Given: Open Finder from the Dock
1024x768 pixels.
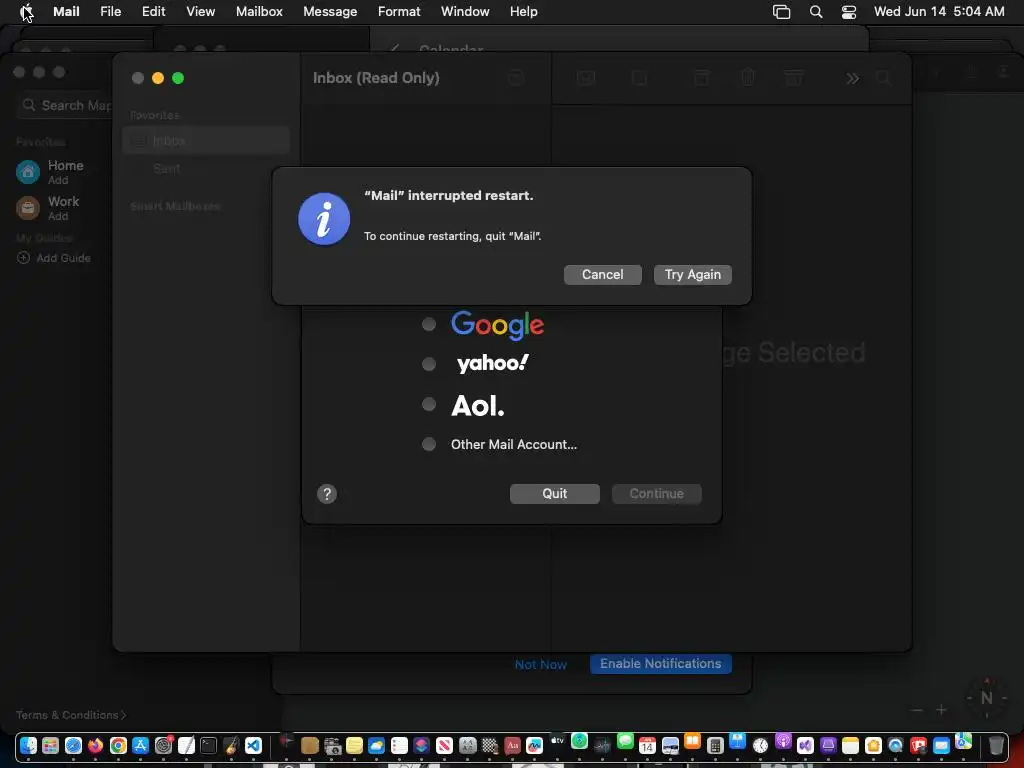Looking at the screenshot, I should click(x=28, y=745).
